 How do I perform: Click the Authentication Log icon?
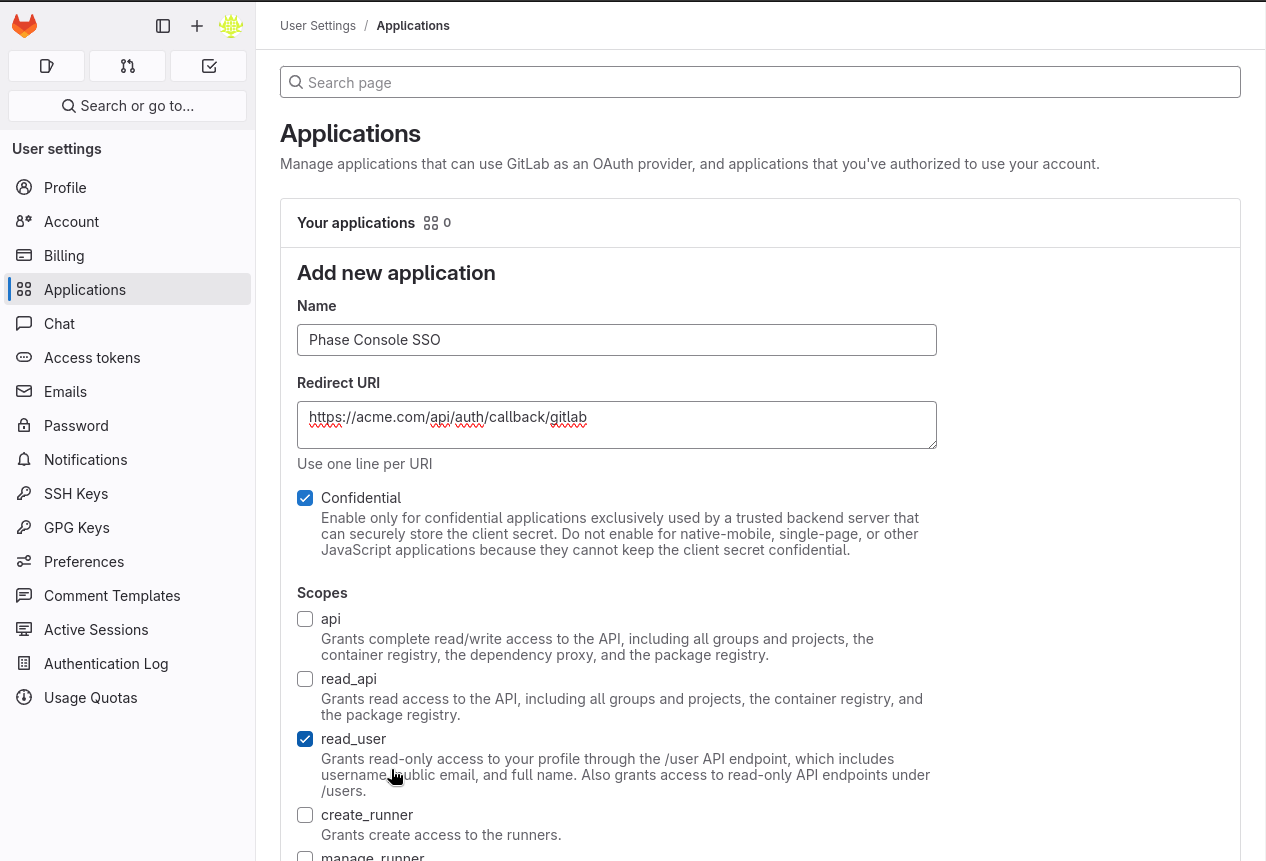click(x=24, y=663)
